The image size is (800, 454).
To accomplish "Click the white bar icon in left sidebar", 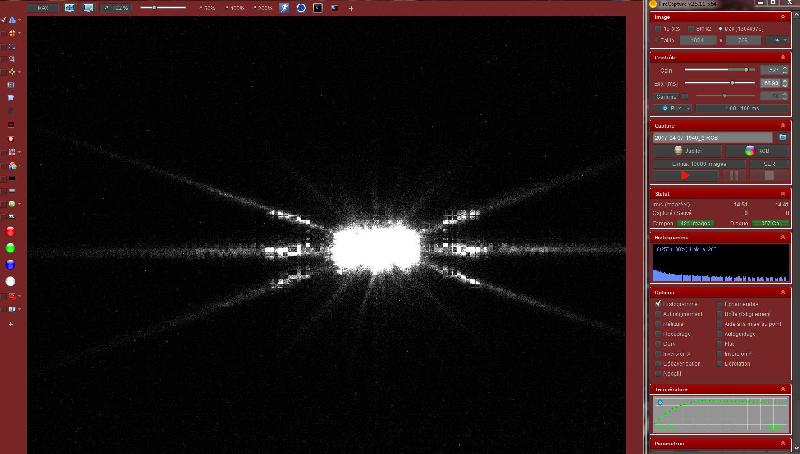I will point(12,191).
